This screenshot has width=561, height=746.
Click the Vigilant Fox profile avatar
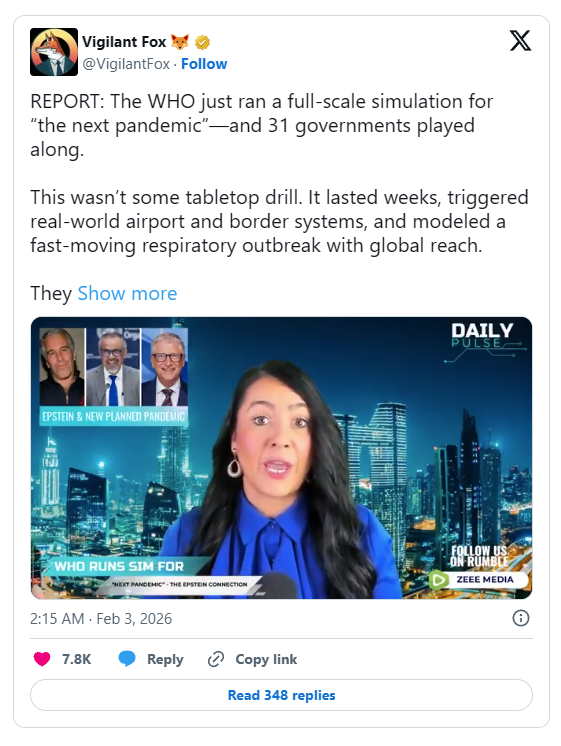(54, 52)
